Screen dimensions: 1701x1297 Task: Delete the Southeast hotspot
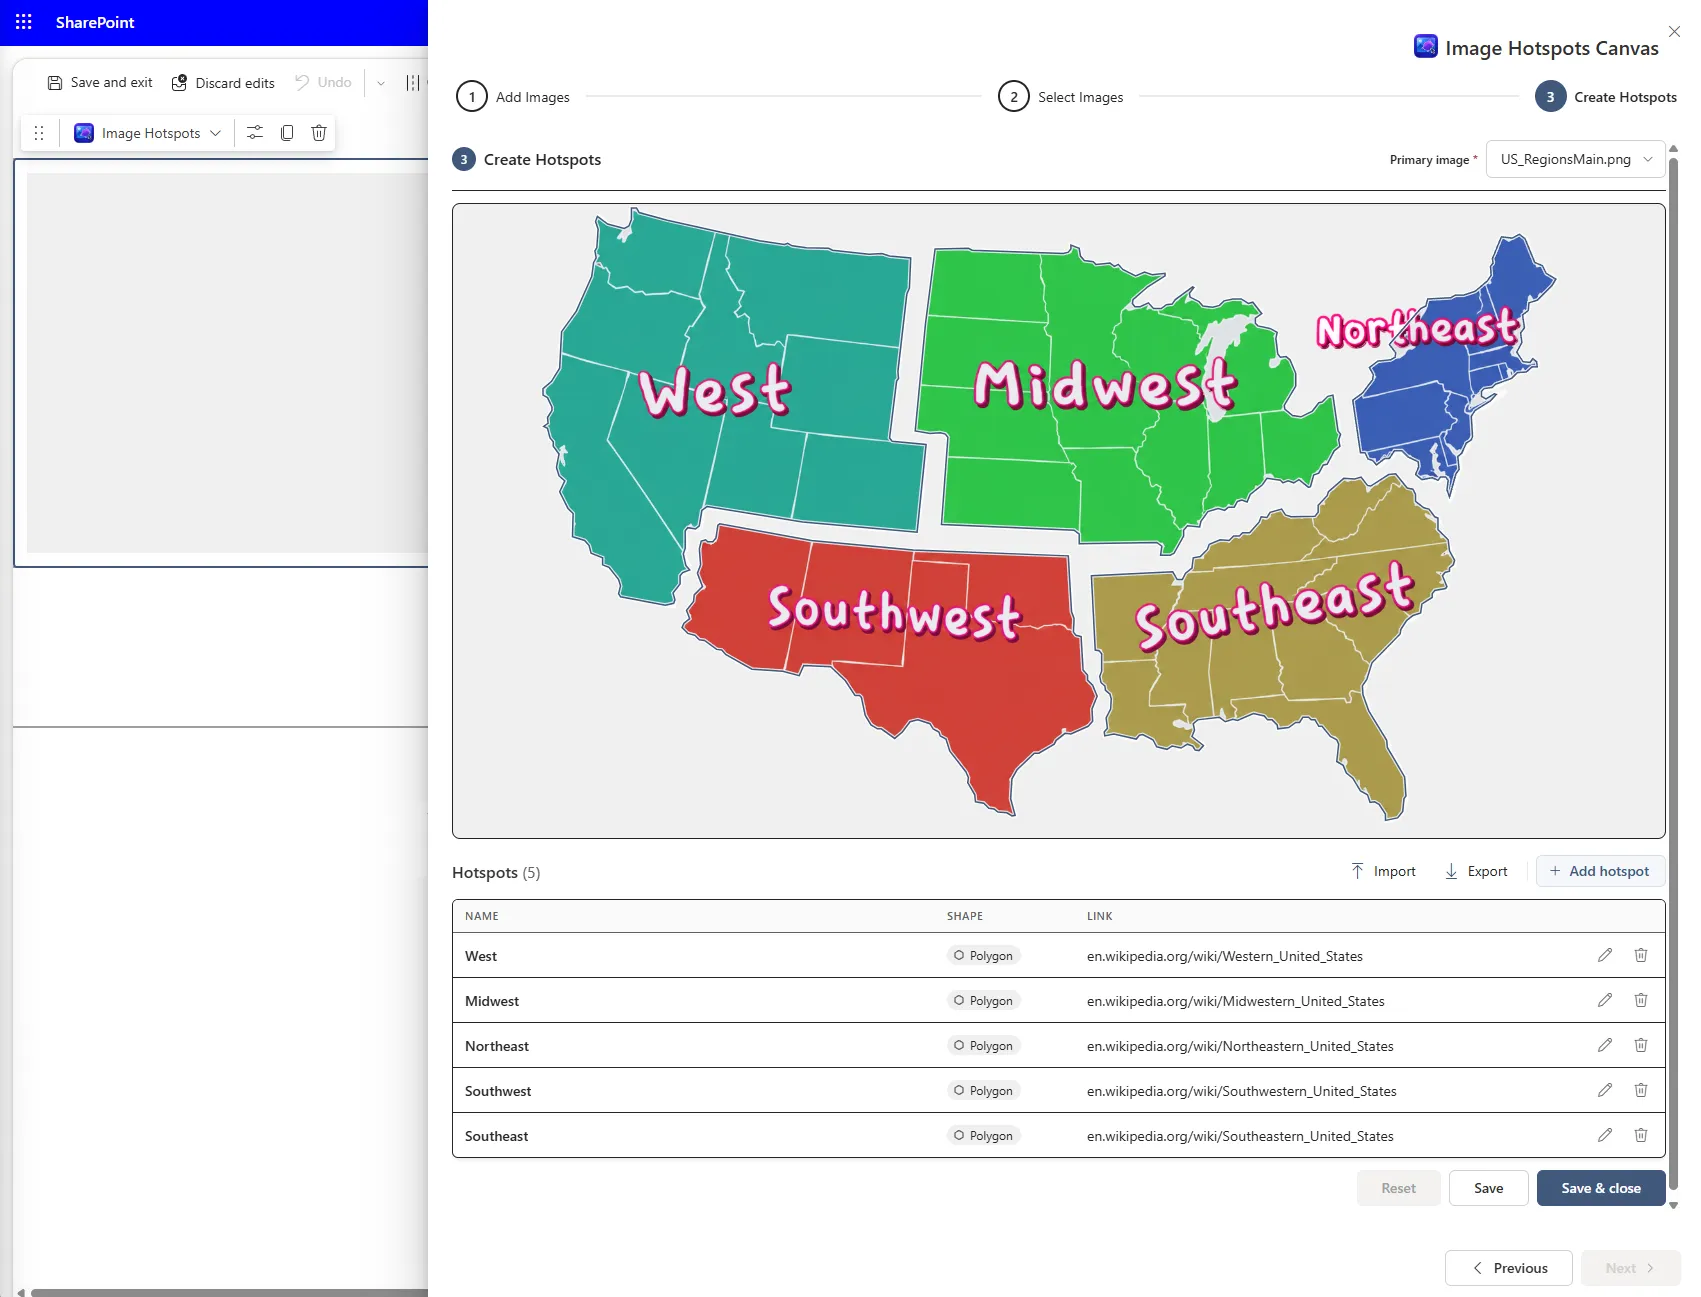1641,1135
